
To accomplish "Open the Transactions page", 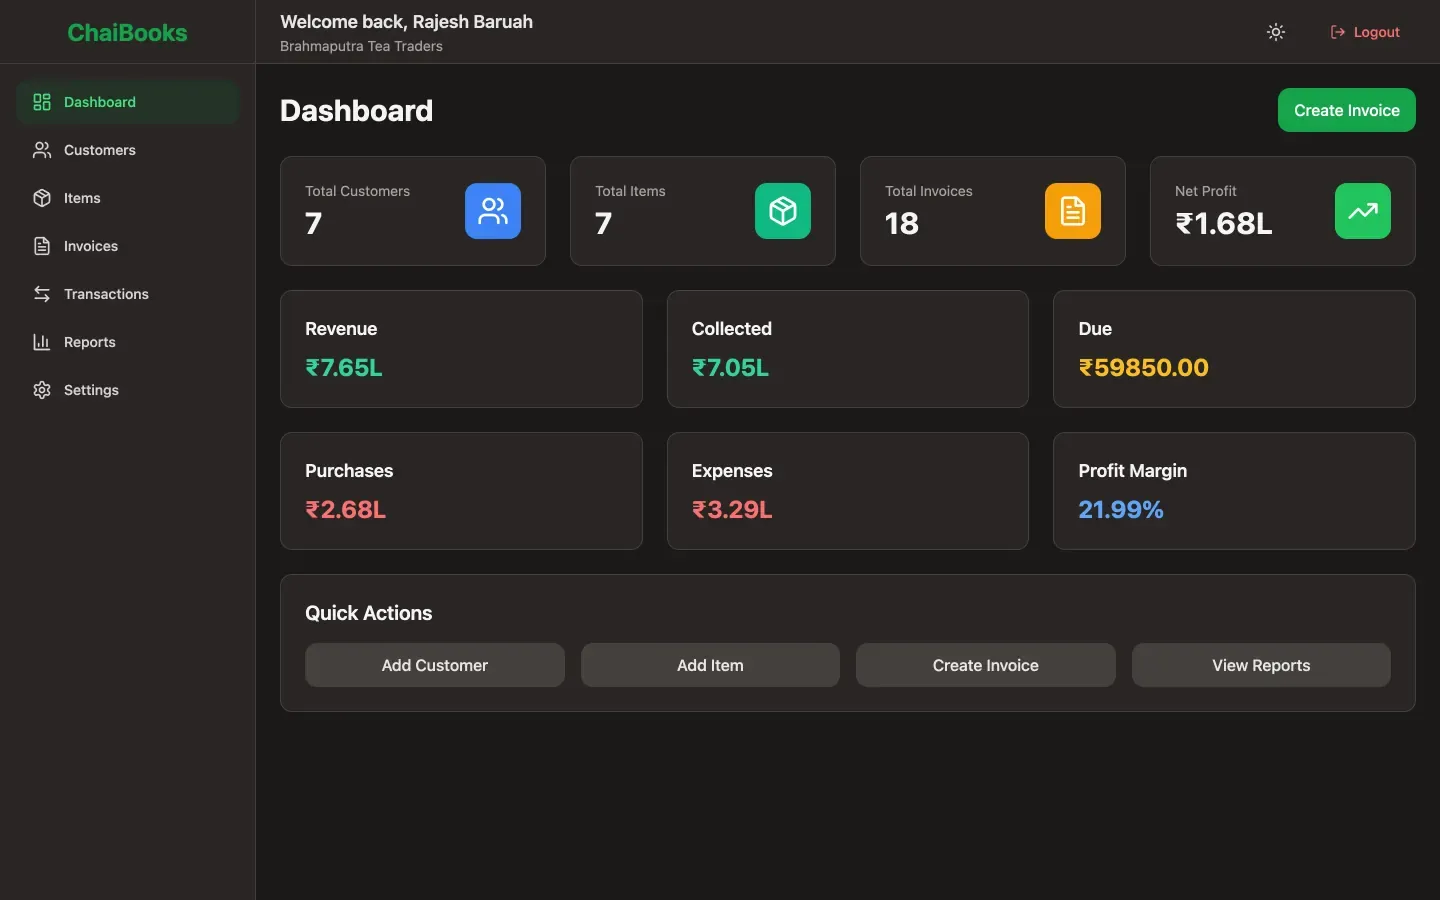I will pyautogui.click(x=128, y=294).
